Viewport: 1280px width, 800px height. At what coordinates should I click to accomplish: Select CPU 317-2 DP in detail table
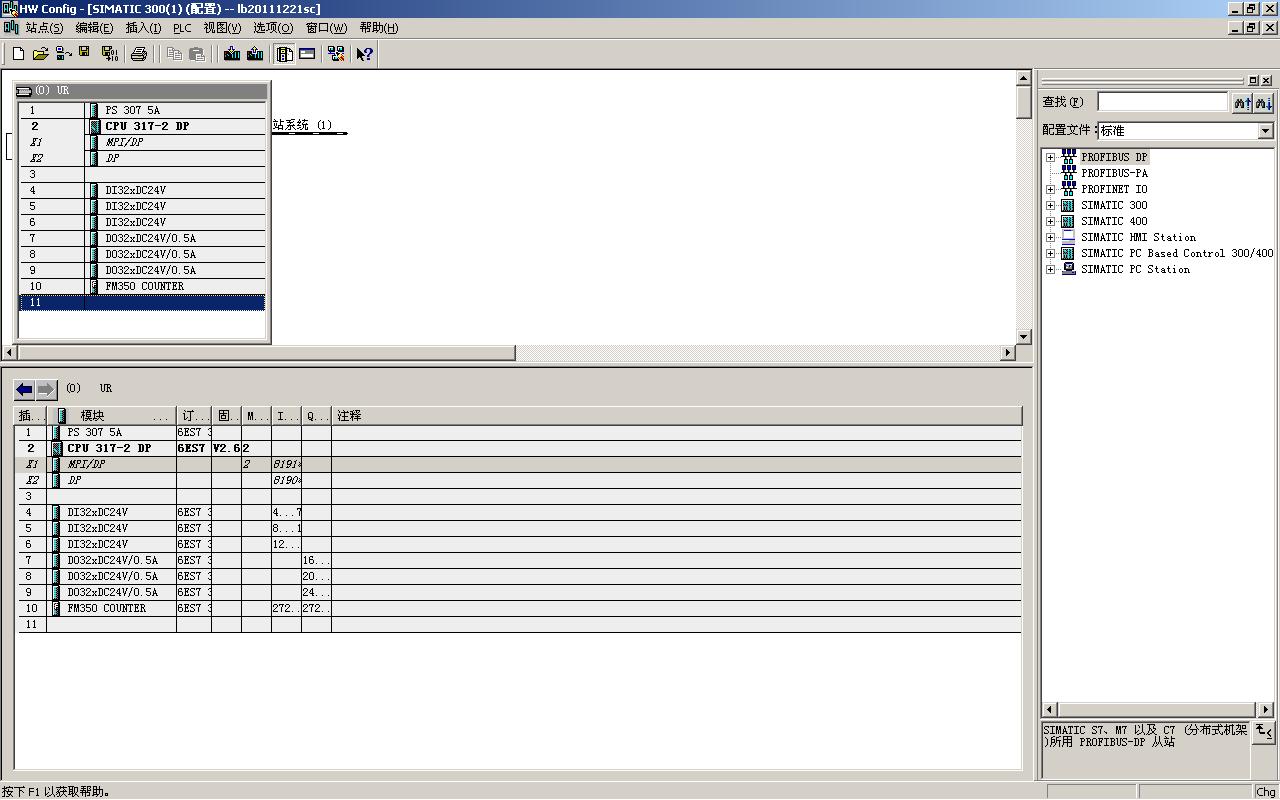[520, 448]
